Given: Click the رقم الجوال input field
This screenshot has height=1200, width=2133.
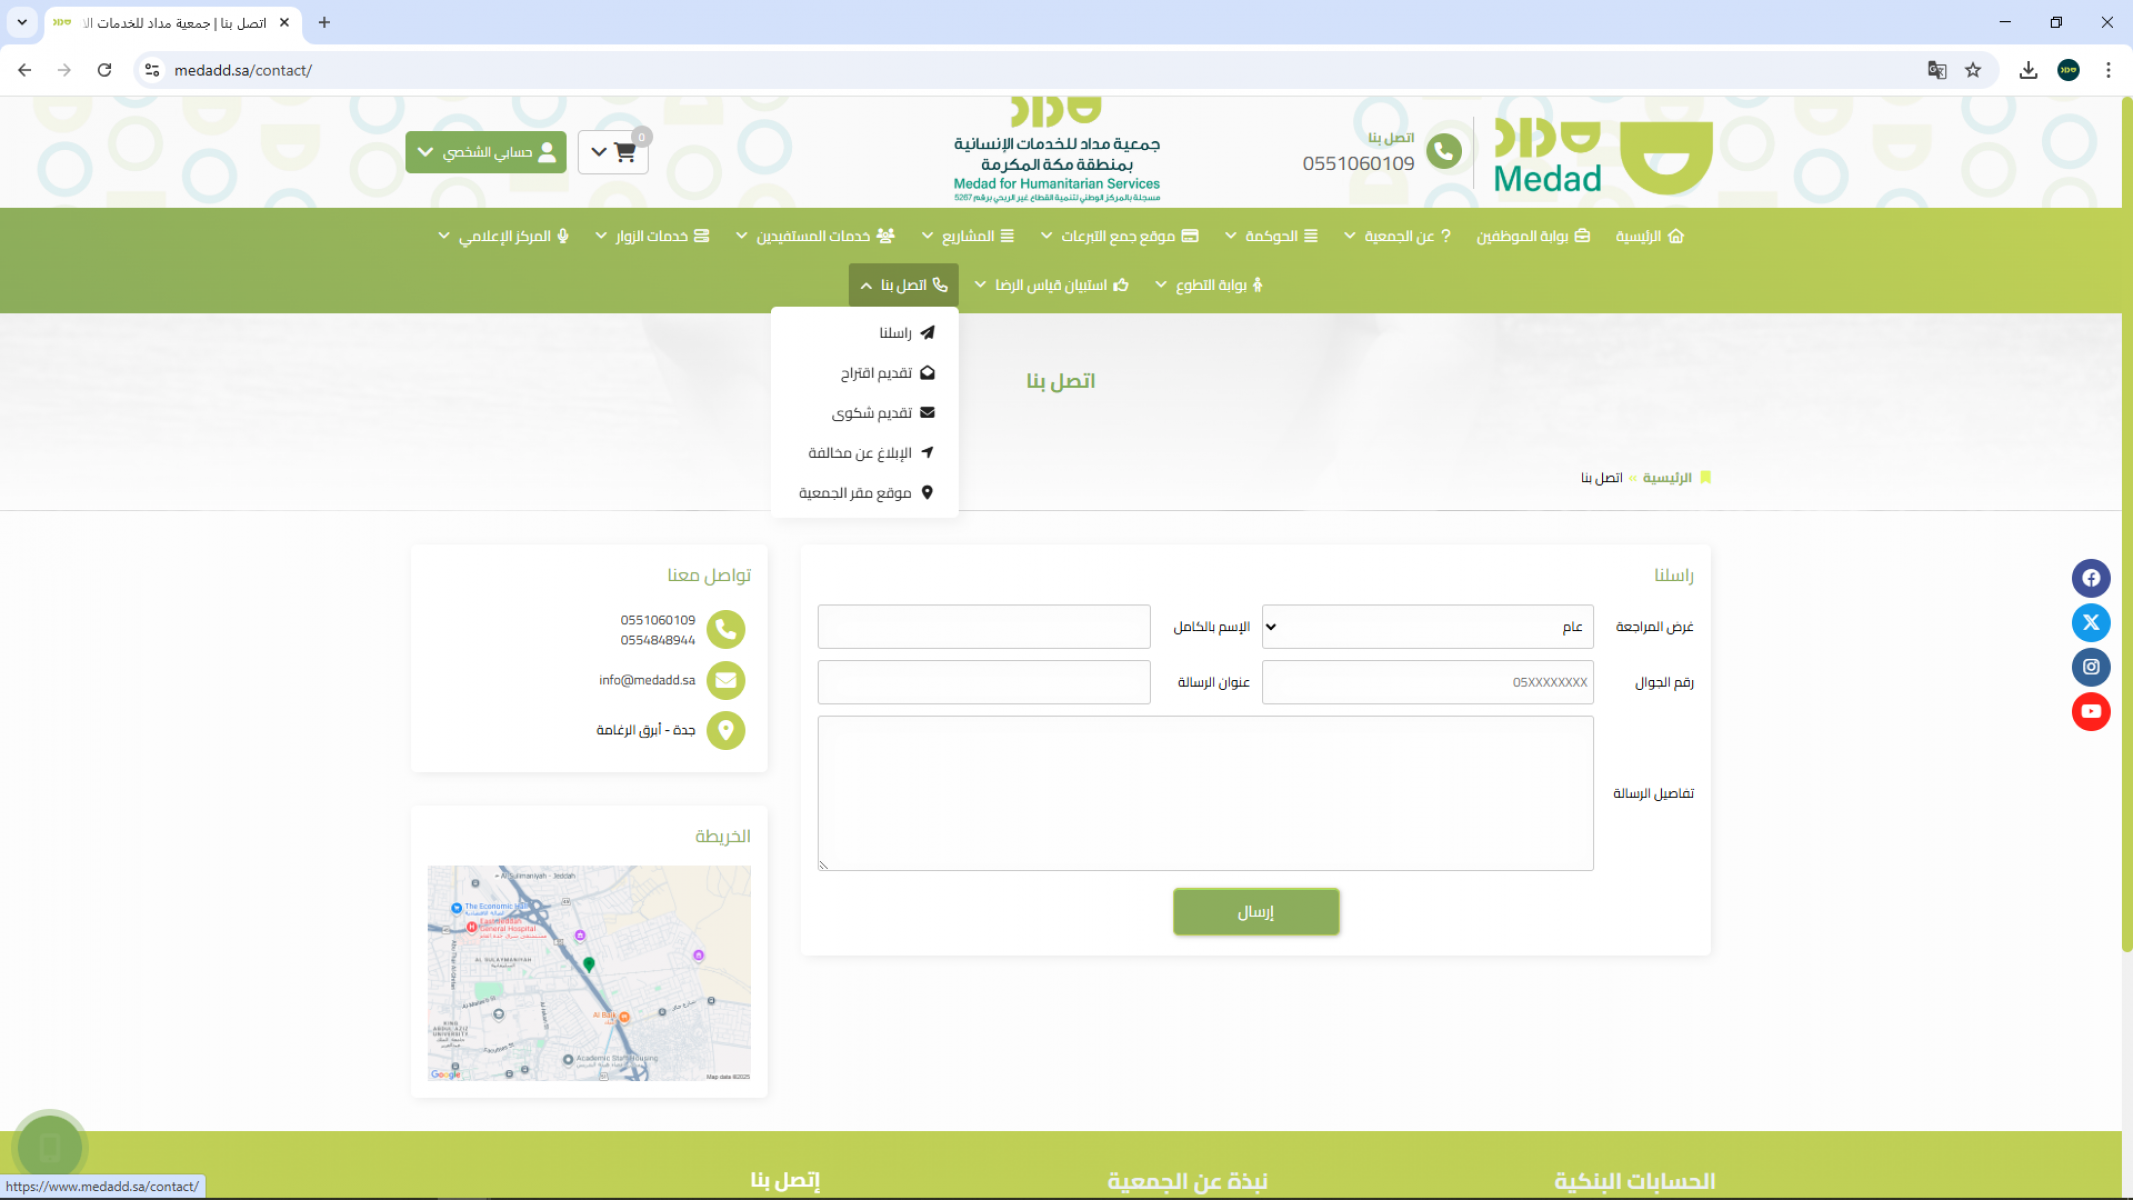Looking at the screenshot, I should 1427,682.
